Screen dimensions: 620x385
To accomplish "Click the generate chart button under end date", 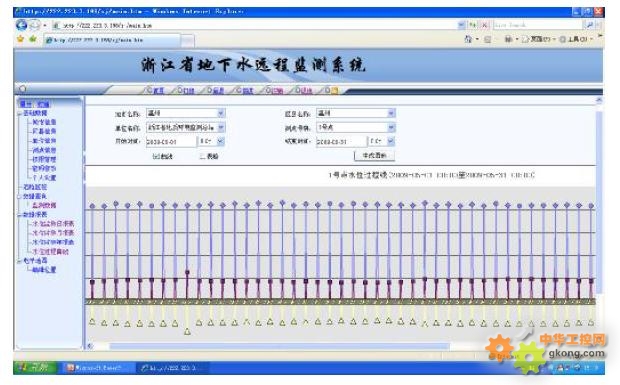I will [x=374, y=155].
